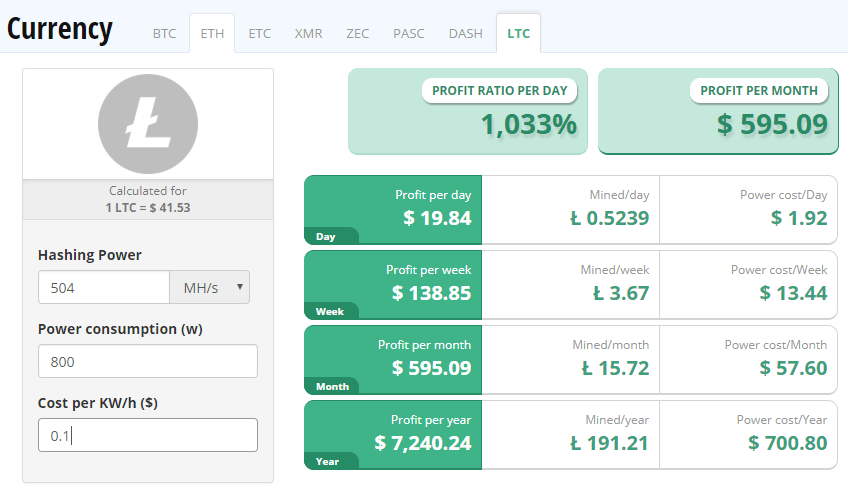The width and height of the screenshot is (848, 488).
Task: Select the PASC currency tab
Action: pyautogui.click(x=408, y=34)
